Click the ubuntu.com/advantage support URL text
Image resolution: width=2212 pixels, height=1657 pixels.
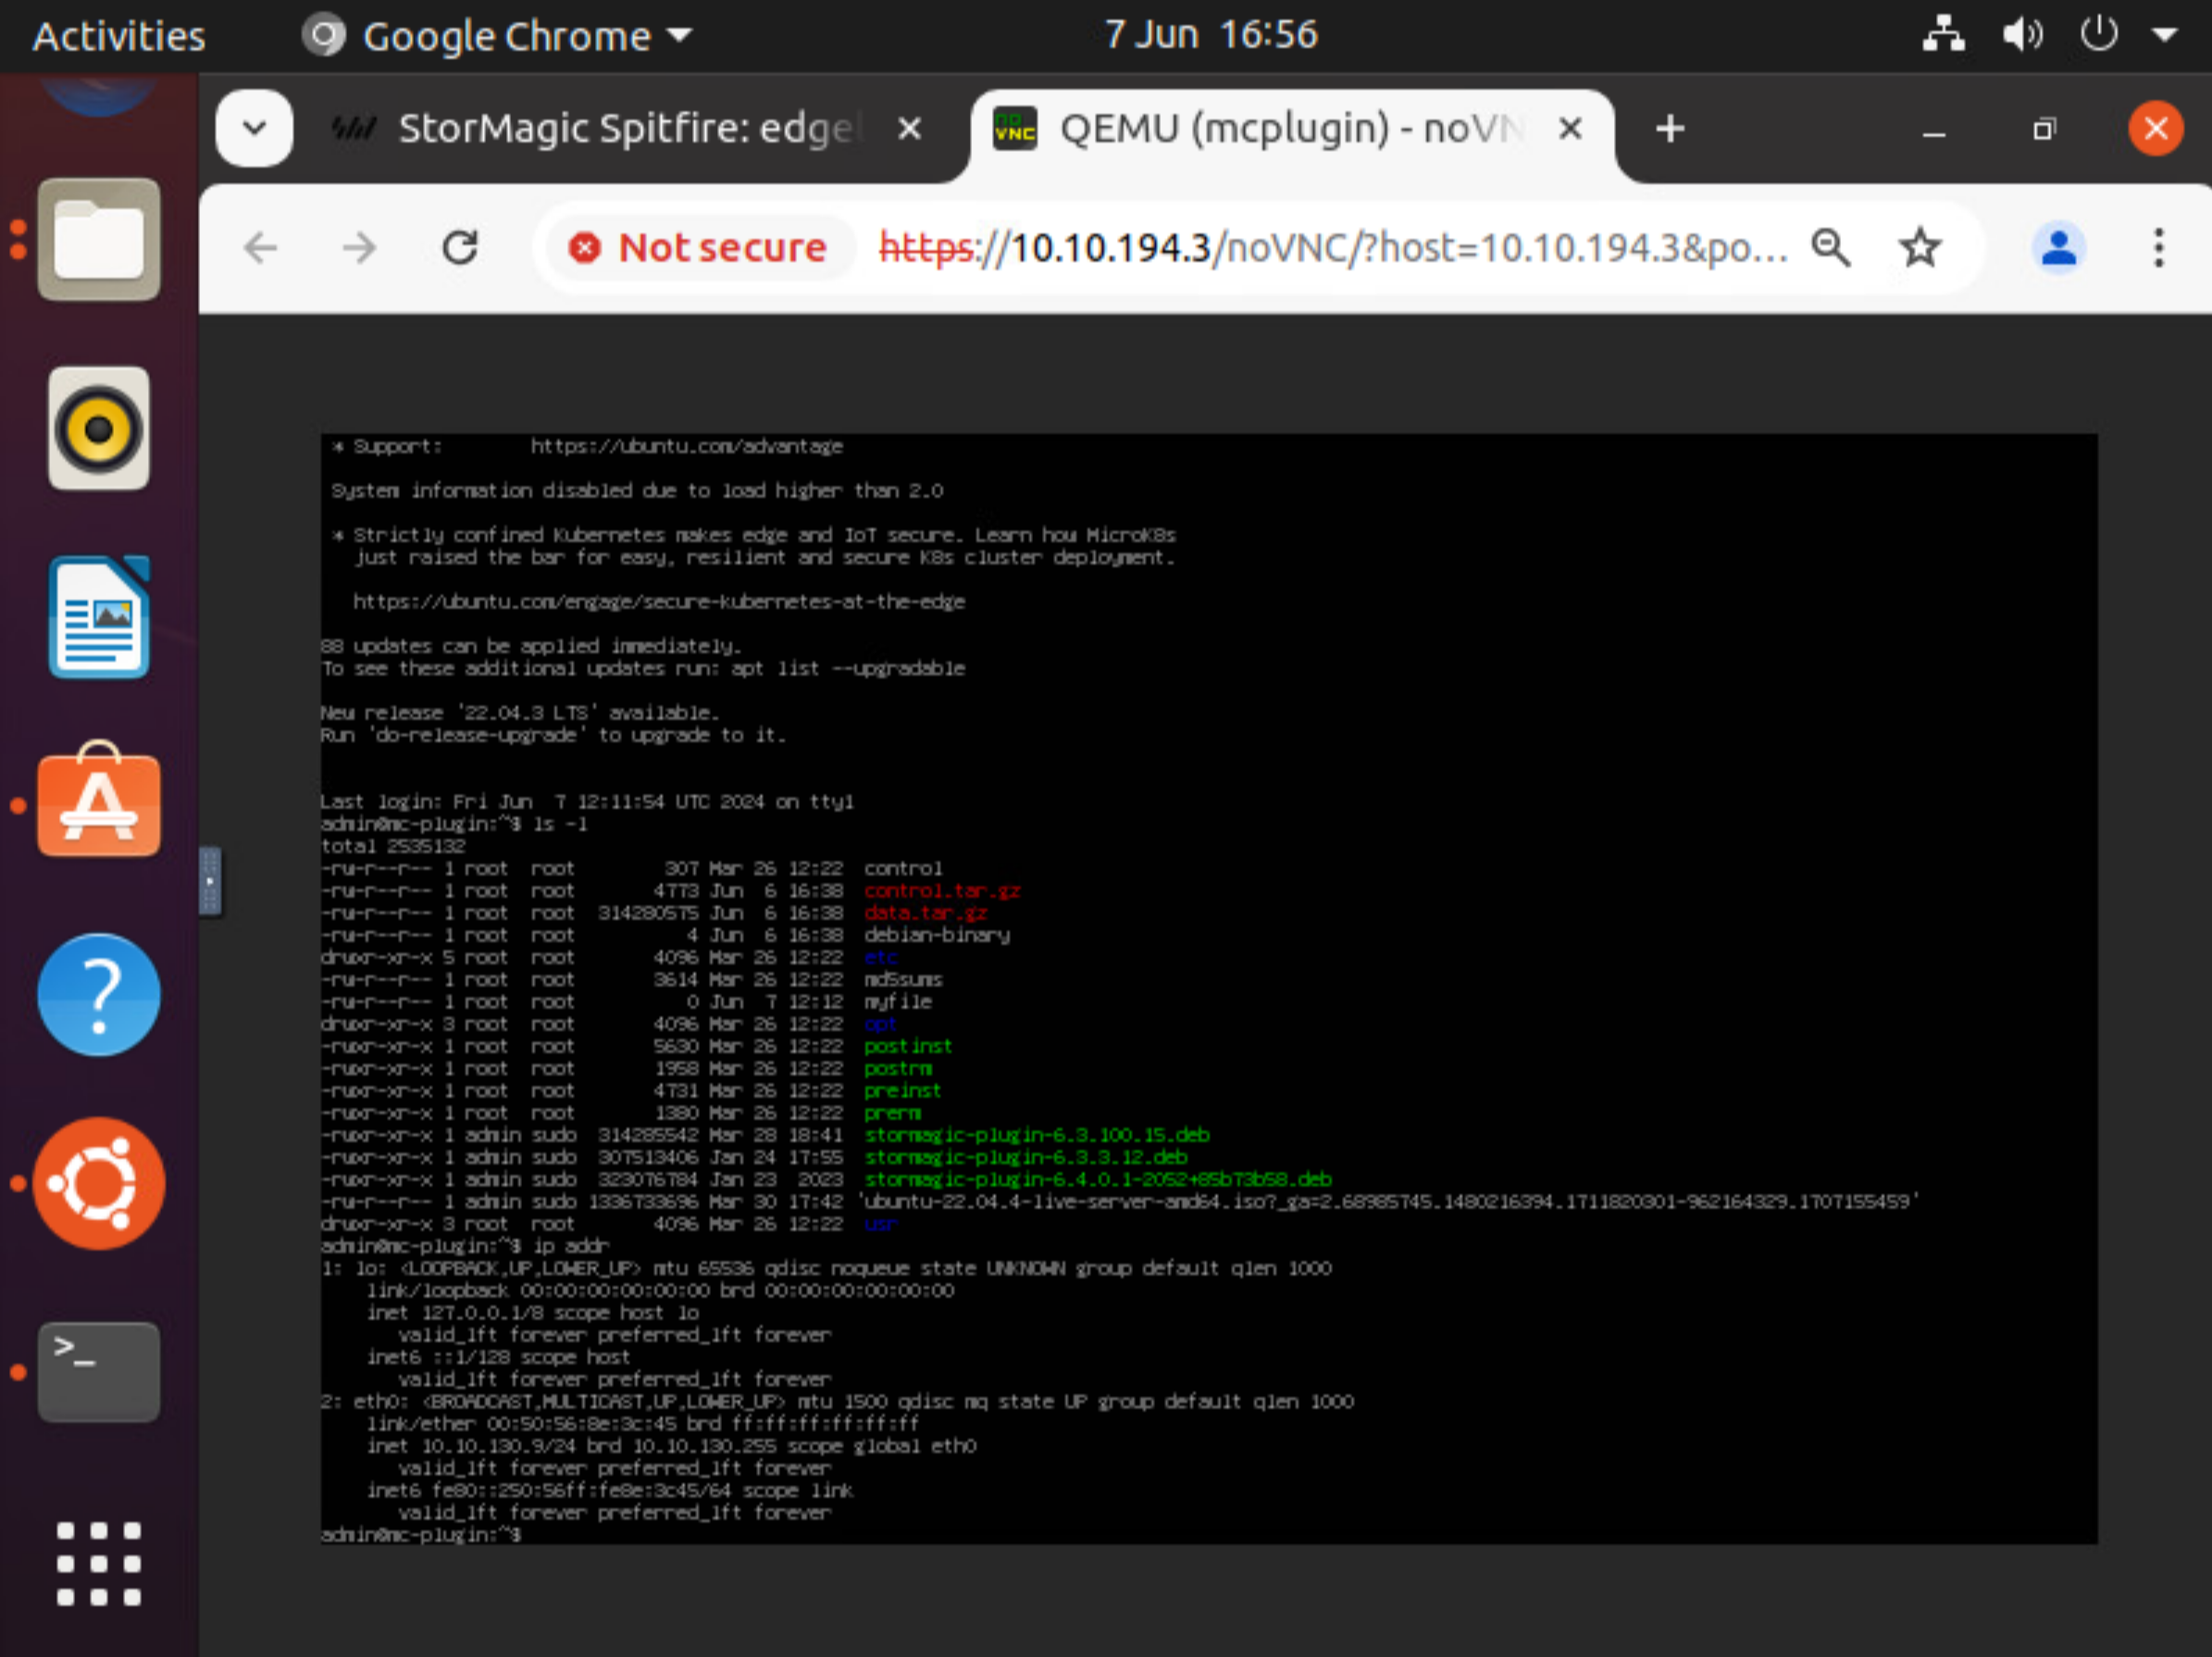(x=686, y=446)
